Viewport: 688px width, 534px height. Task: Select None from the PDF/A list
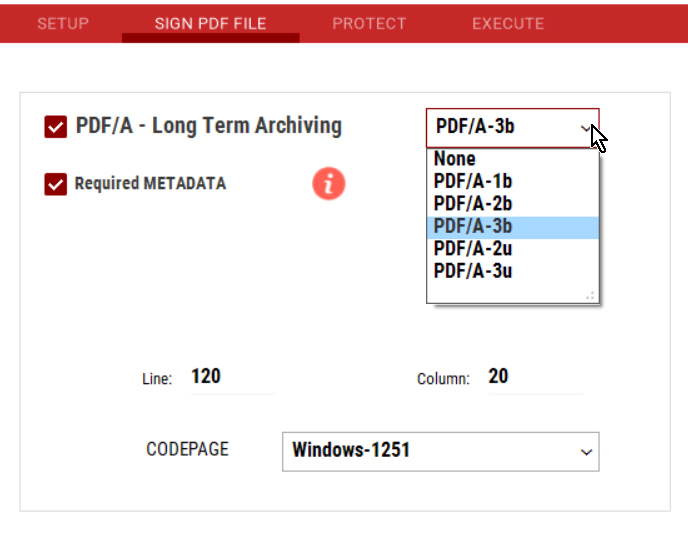coord(512,159)
